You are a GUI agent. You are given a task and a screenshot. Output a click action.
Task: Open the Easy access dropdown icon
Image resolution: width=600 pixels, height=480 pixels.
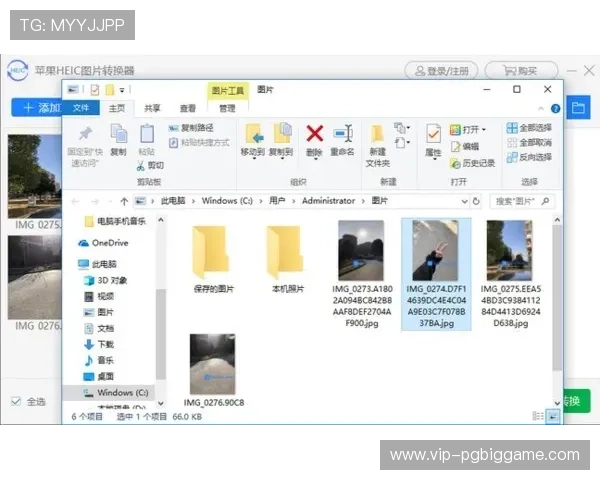coord(402,143)
